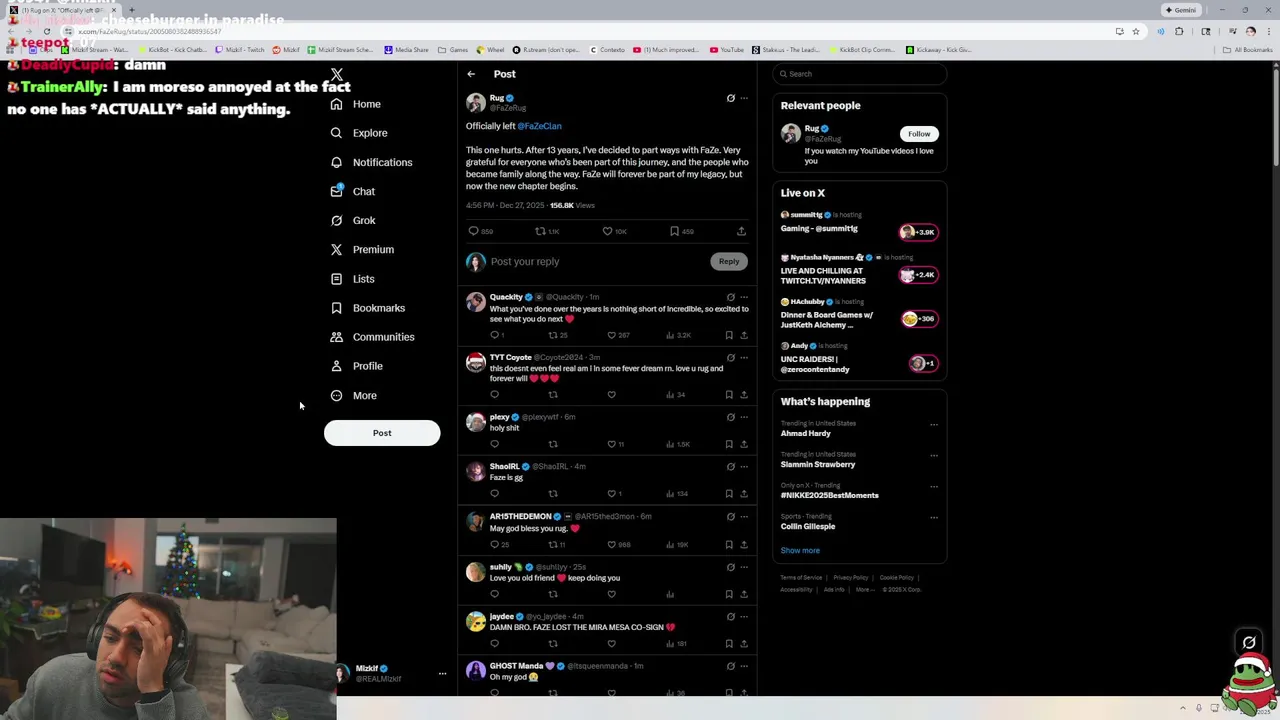The image size is (1280, 720).
Task: Repost Rug's main post
Action: pyautogui.click(x=540, y=231)
